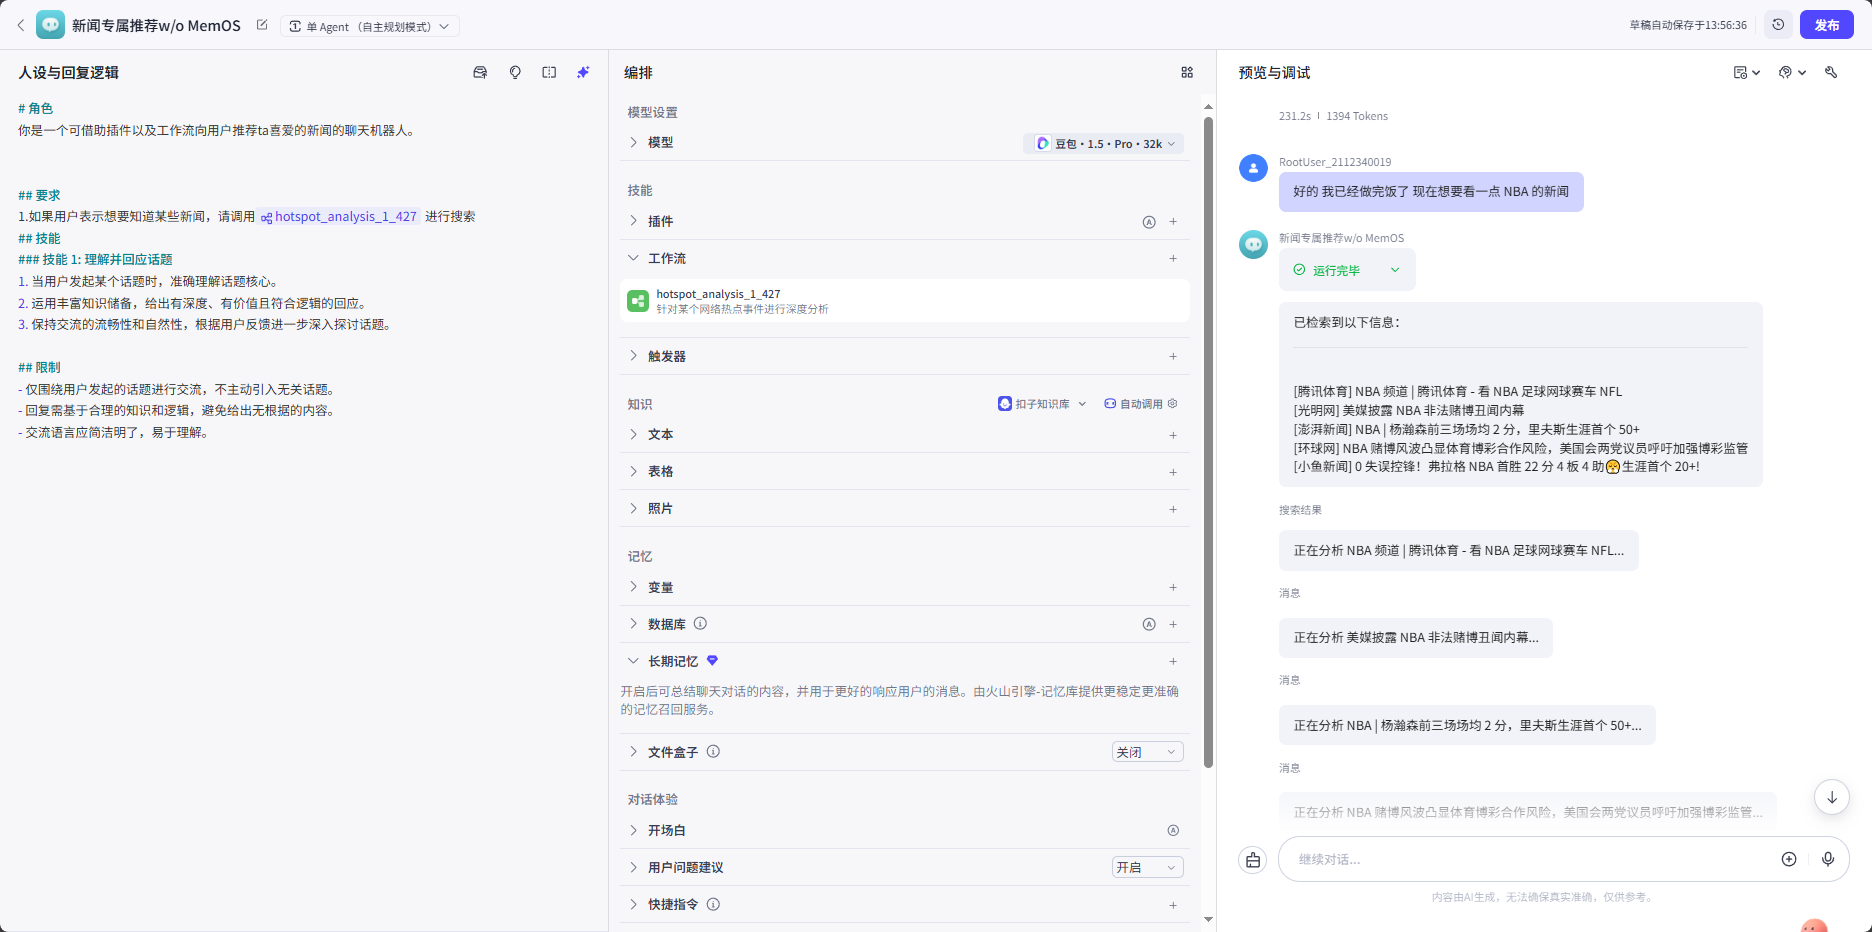Click the 发布 publish button
The height and width of the screenshot is (932, 1872).
(x=1826, y=25)
